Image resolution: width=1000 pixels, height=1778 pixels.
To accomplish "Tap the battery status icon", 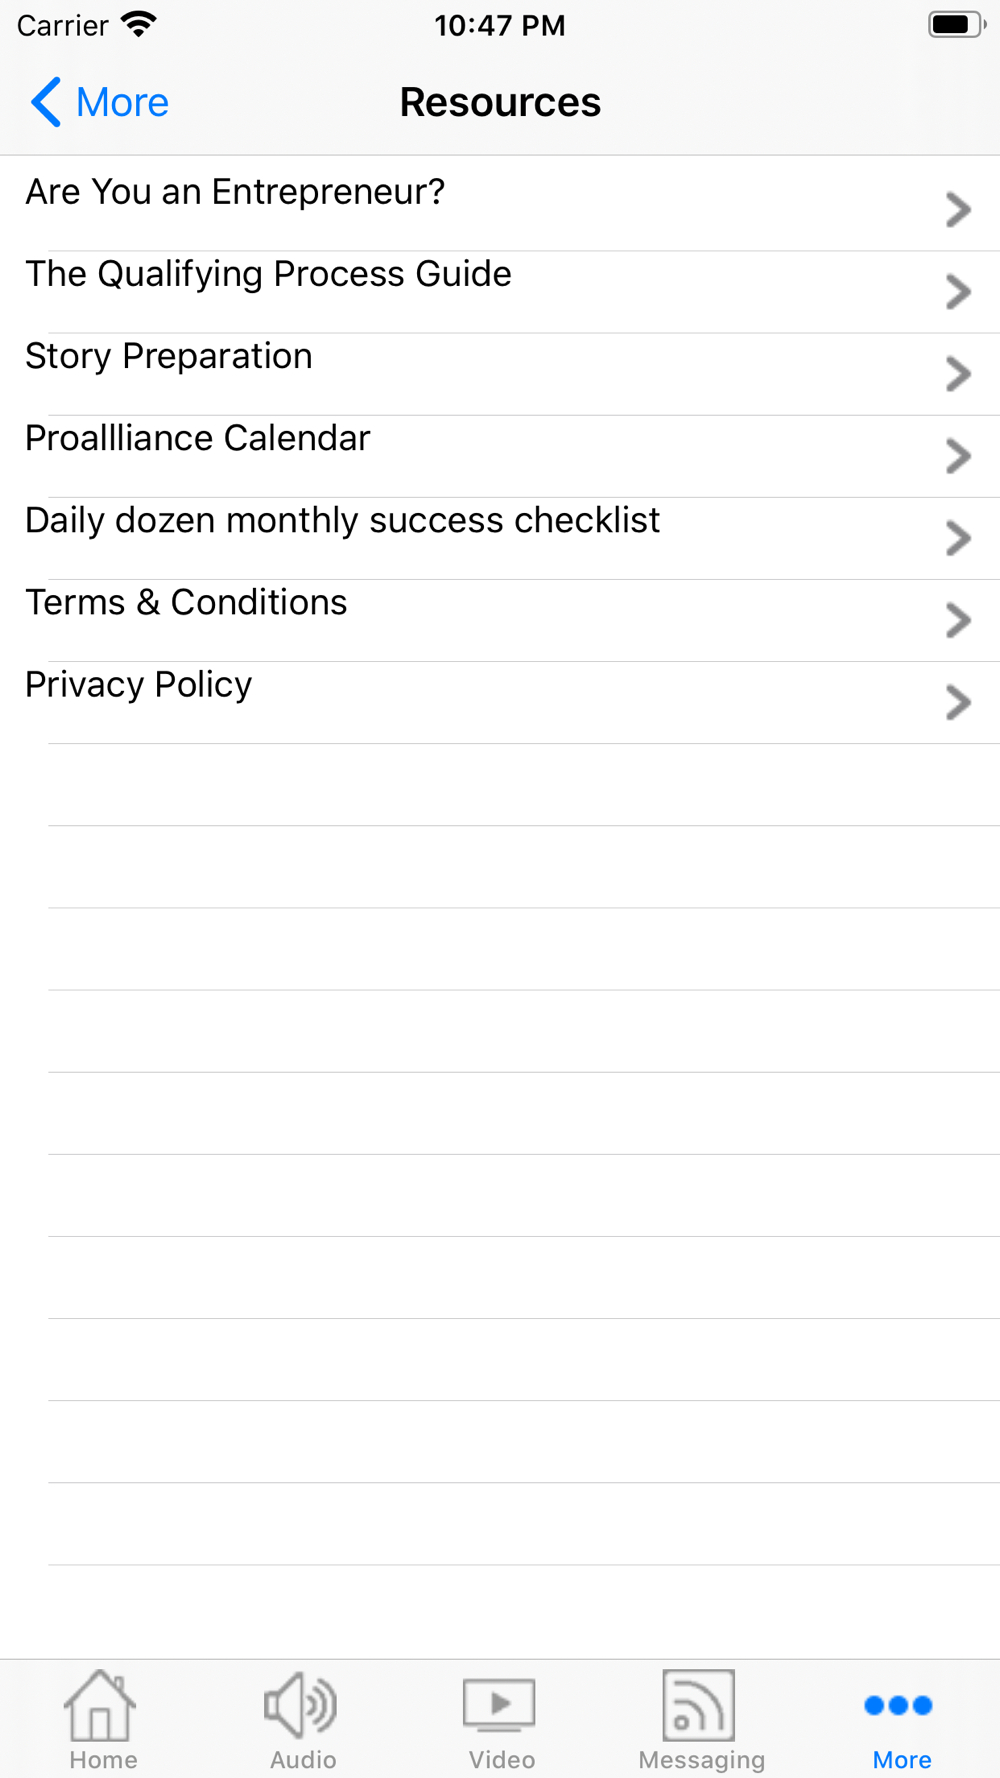I will (955, 25).
